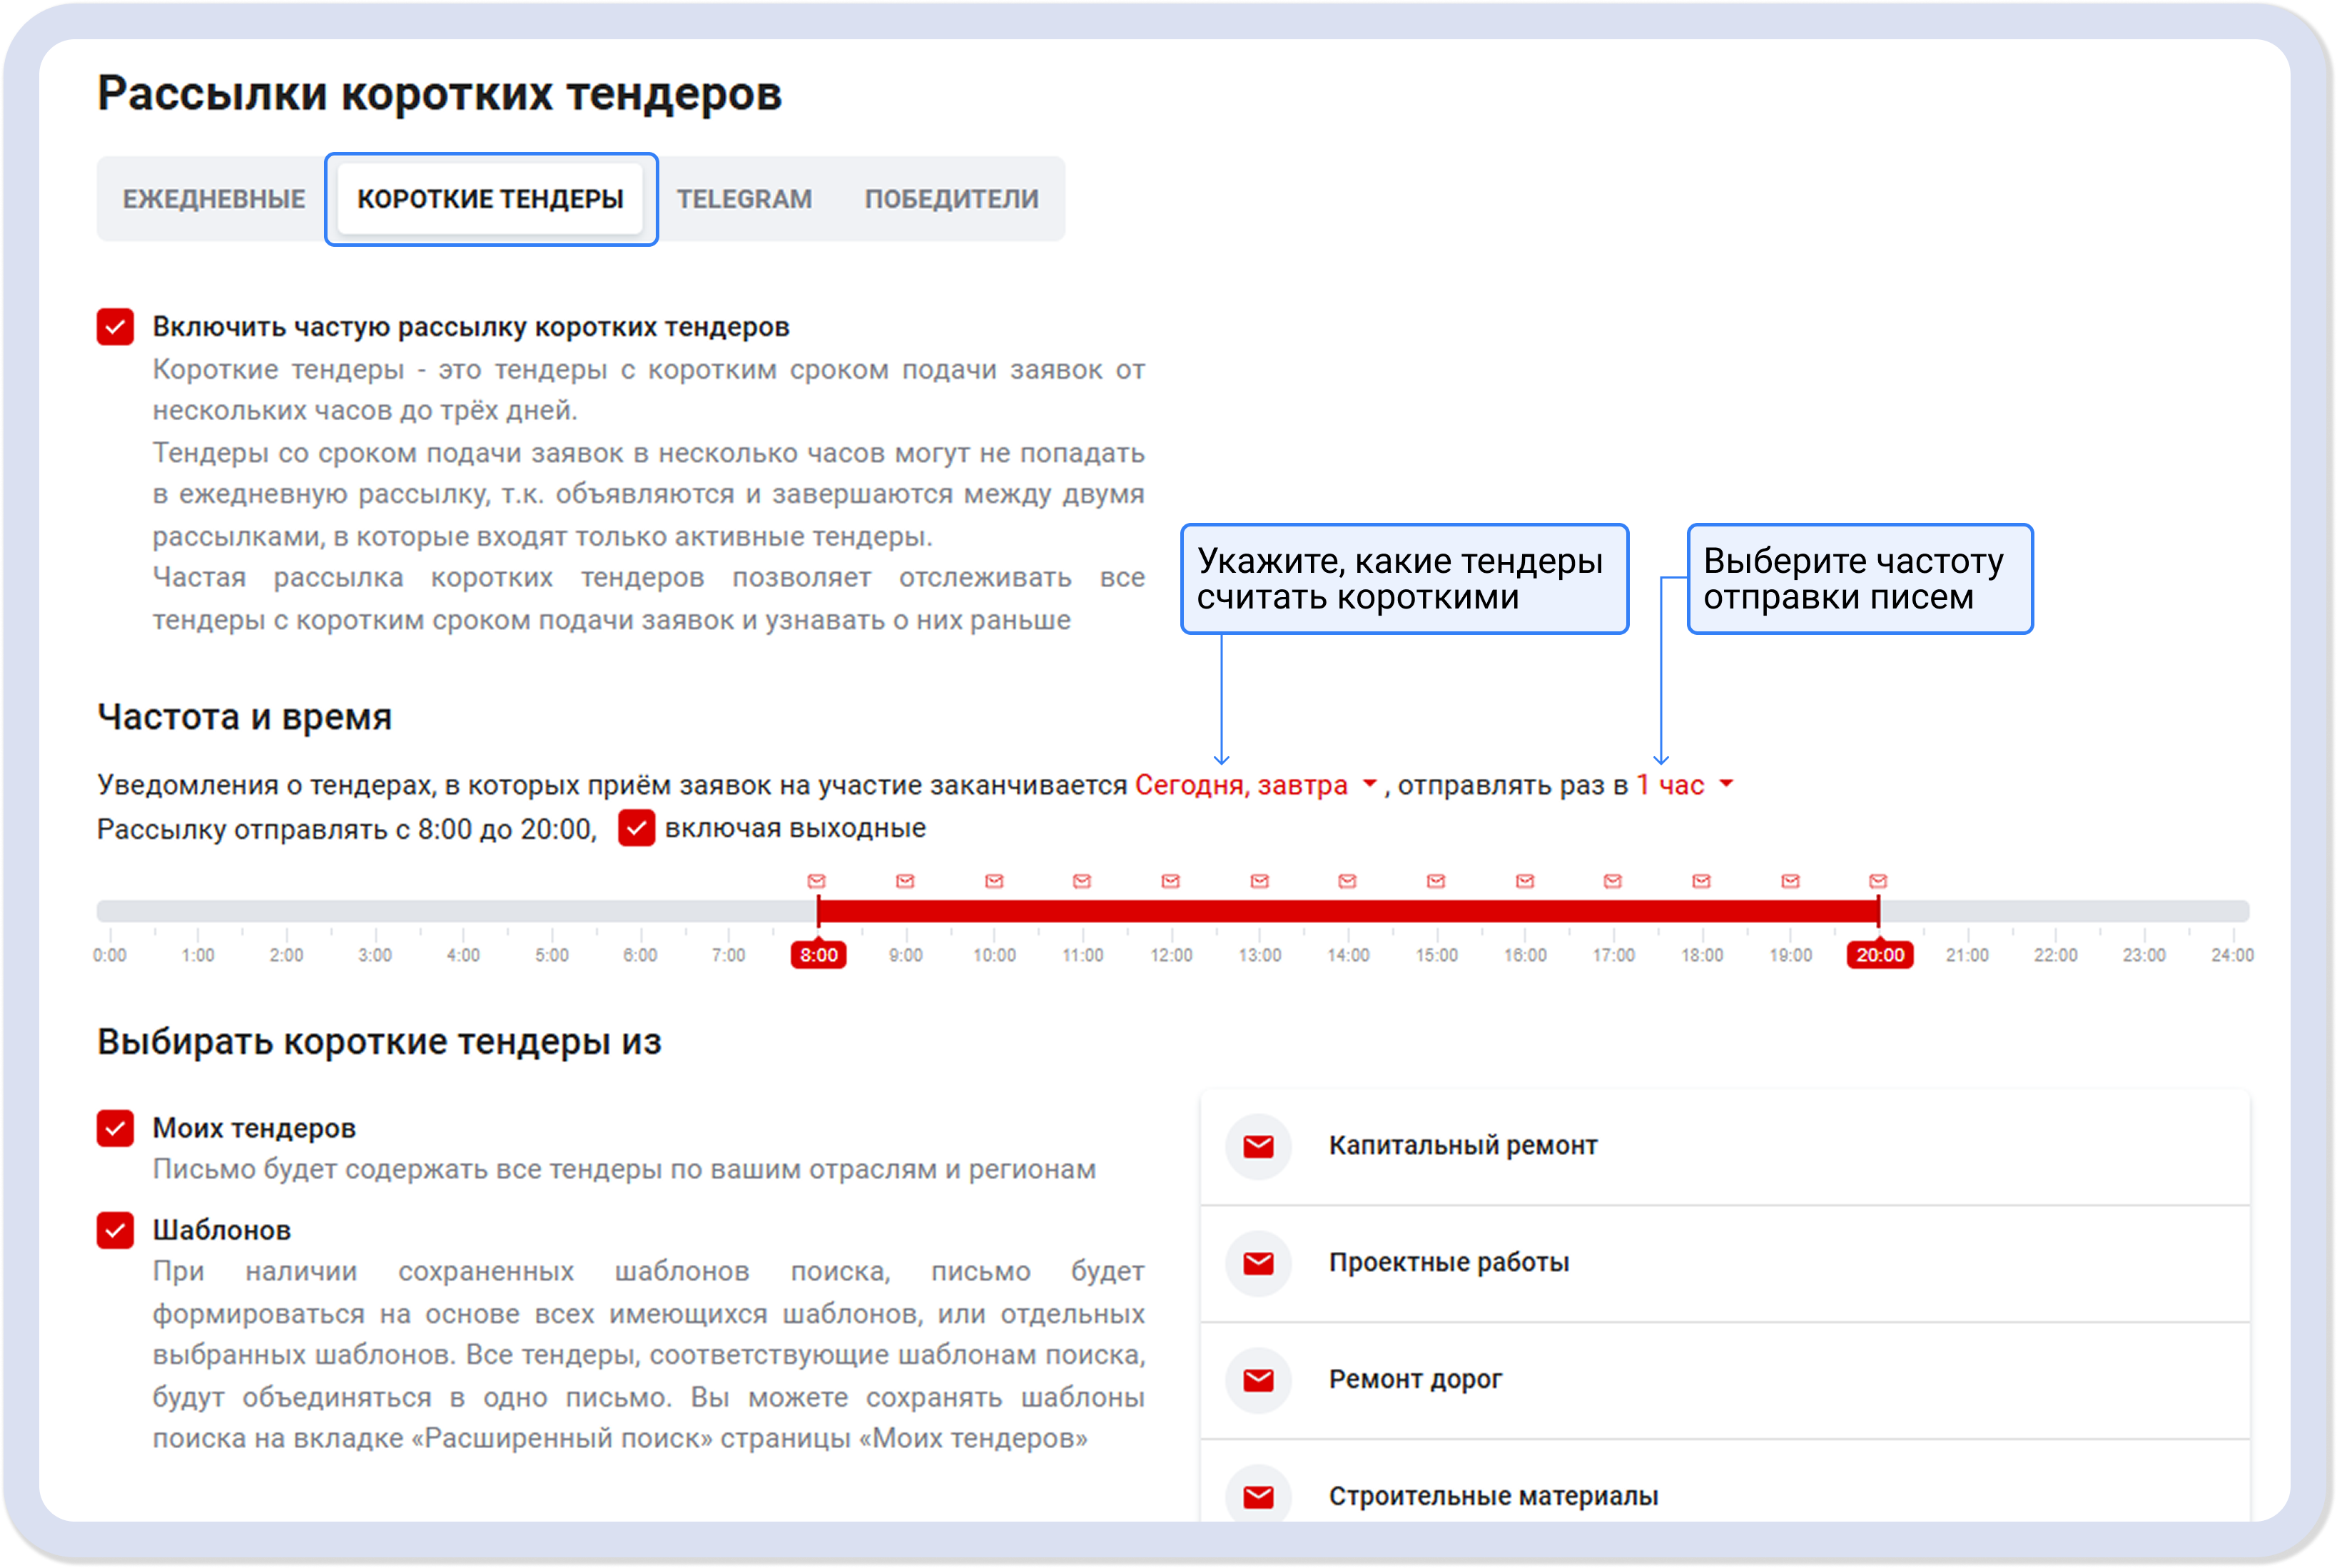The height and width of the screenshot is (1568, 2337).
Task: Toggle the Шаблонов checkbox off
Action: click(116, 1231)
